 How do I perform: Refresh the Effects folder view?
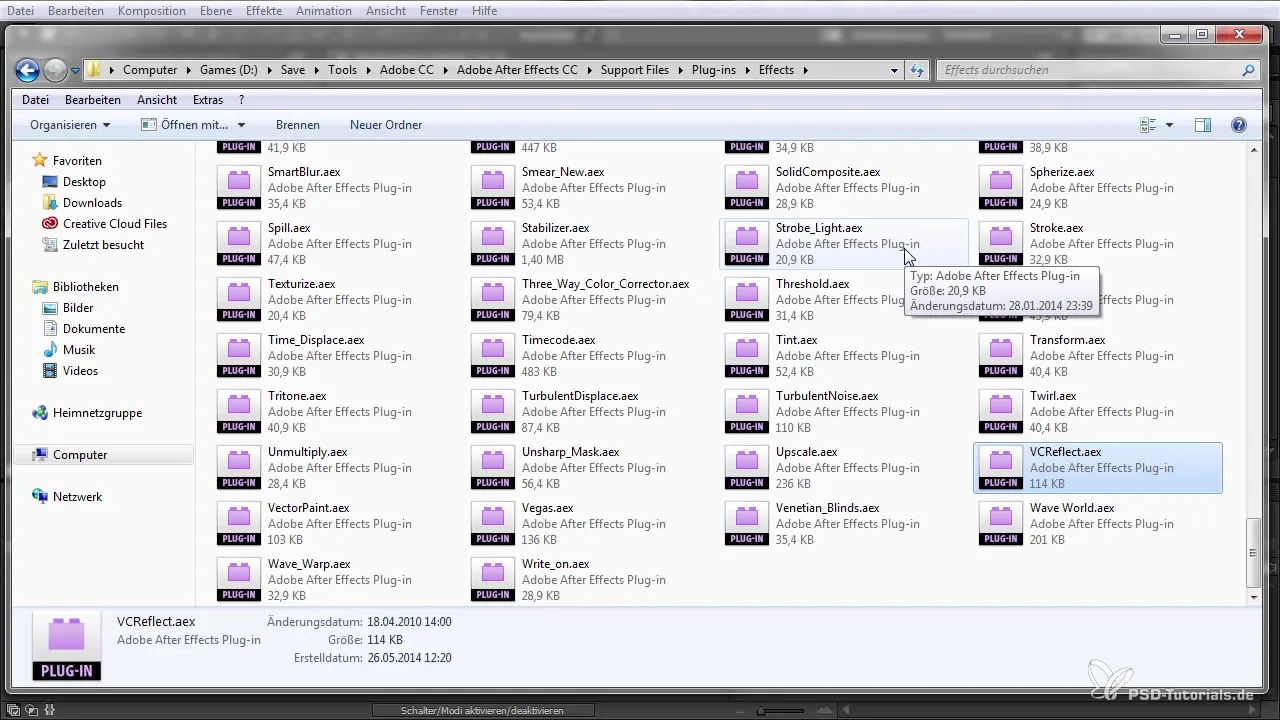(917, 71)
